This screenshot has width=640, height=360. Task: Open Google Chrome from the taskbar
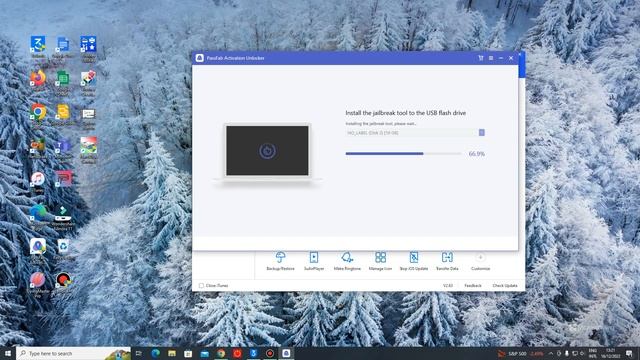click(221, 353)
